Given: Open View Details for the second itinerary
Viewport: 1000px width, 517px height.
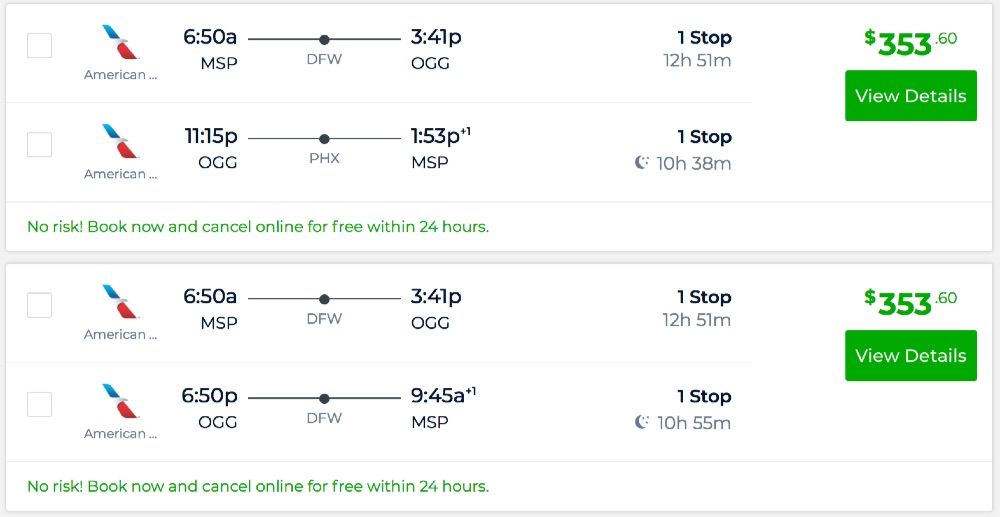Looking at the screenshot, I should (x=910, y=356).
